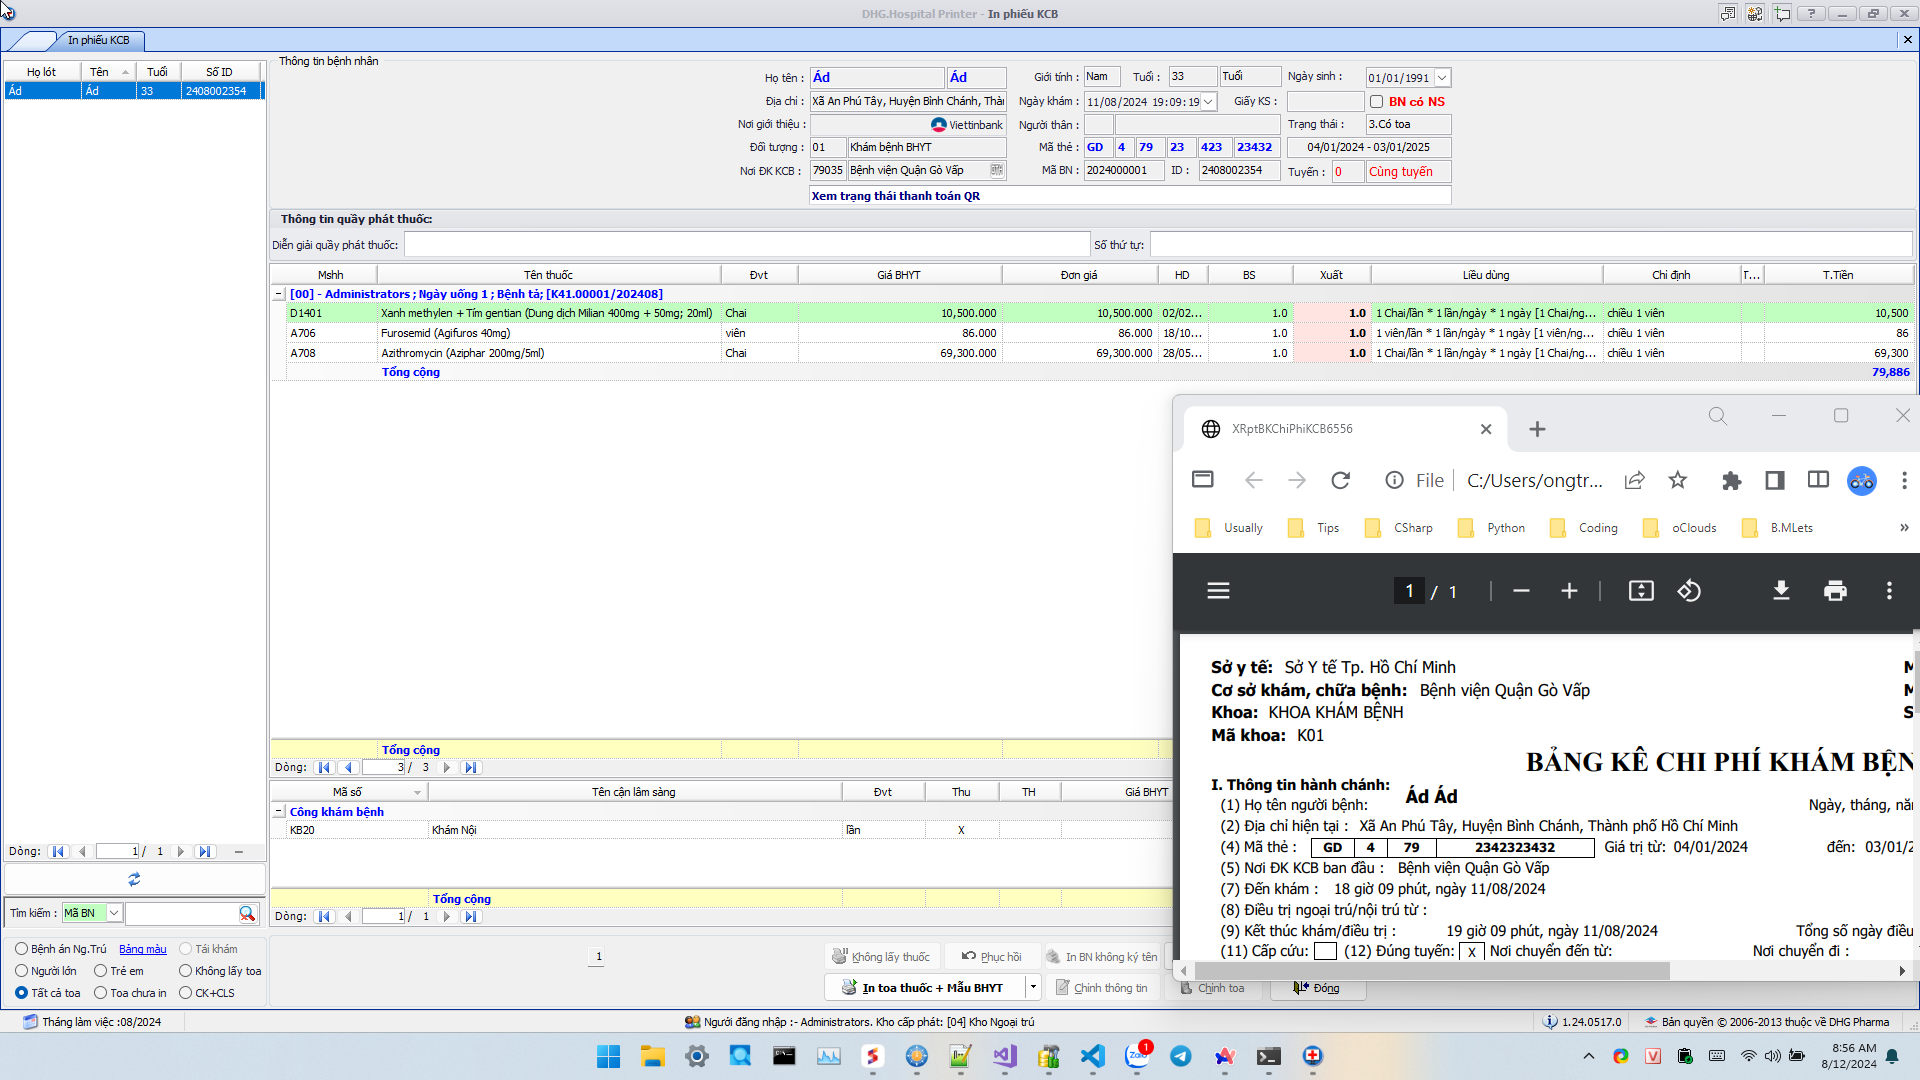The height and width of the screenshot is (1080, 1920).
Task: Collapse the Công khám bệnh group
Action: click(279, 812)
